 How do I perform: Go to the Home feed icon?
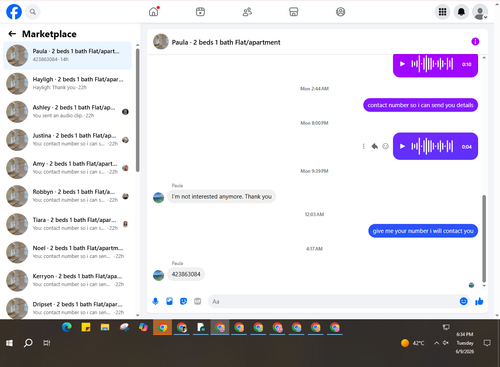[154, 12]
